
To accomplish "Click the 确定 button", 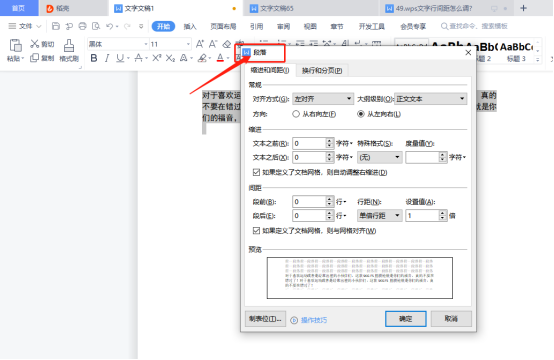I will coord(406,319).
